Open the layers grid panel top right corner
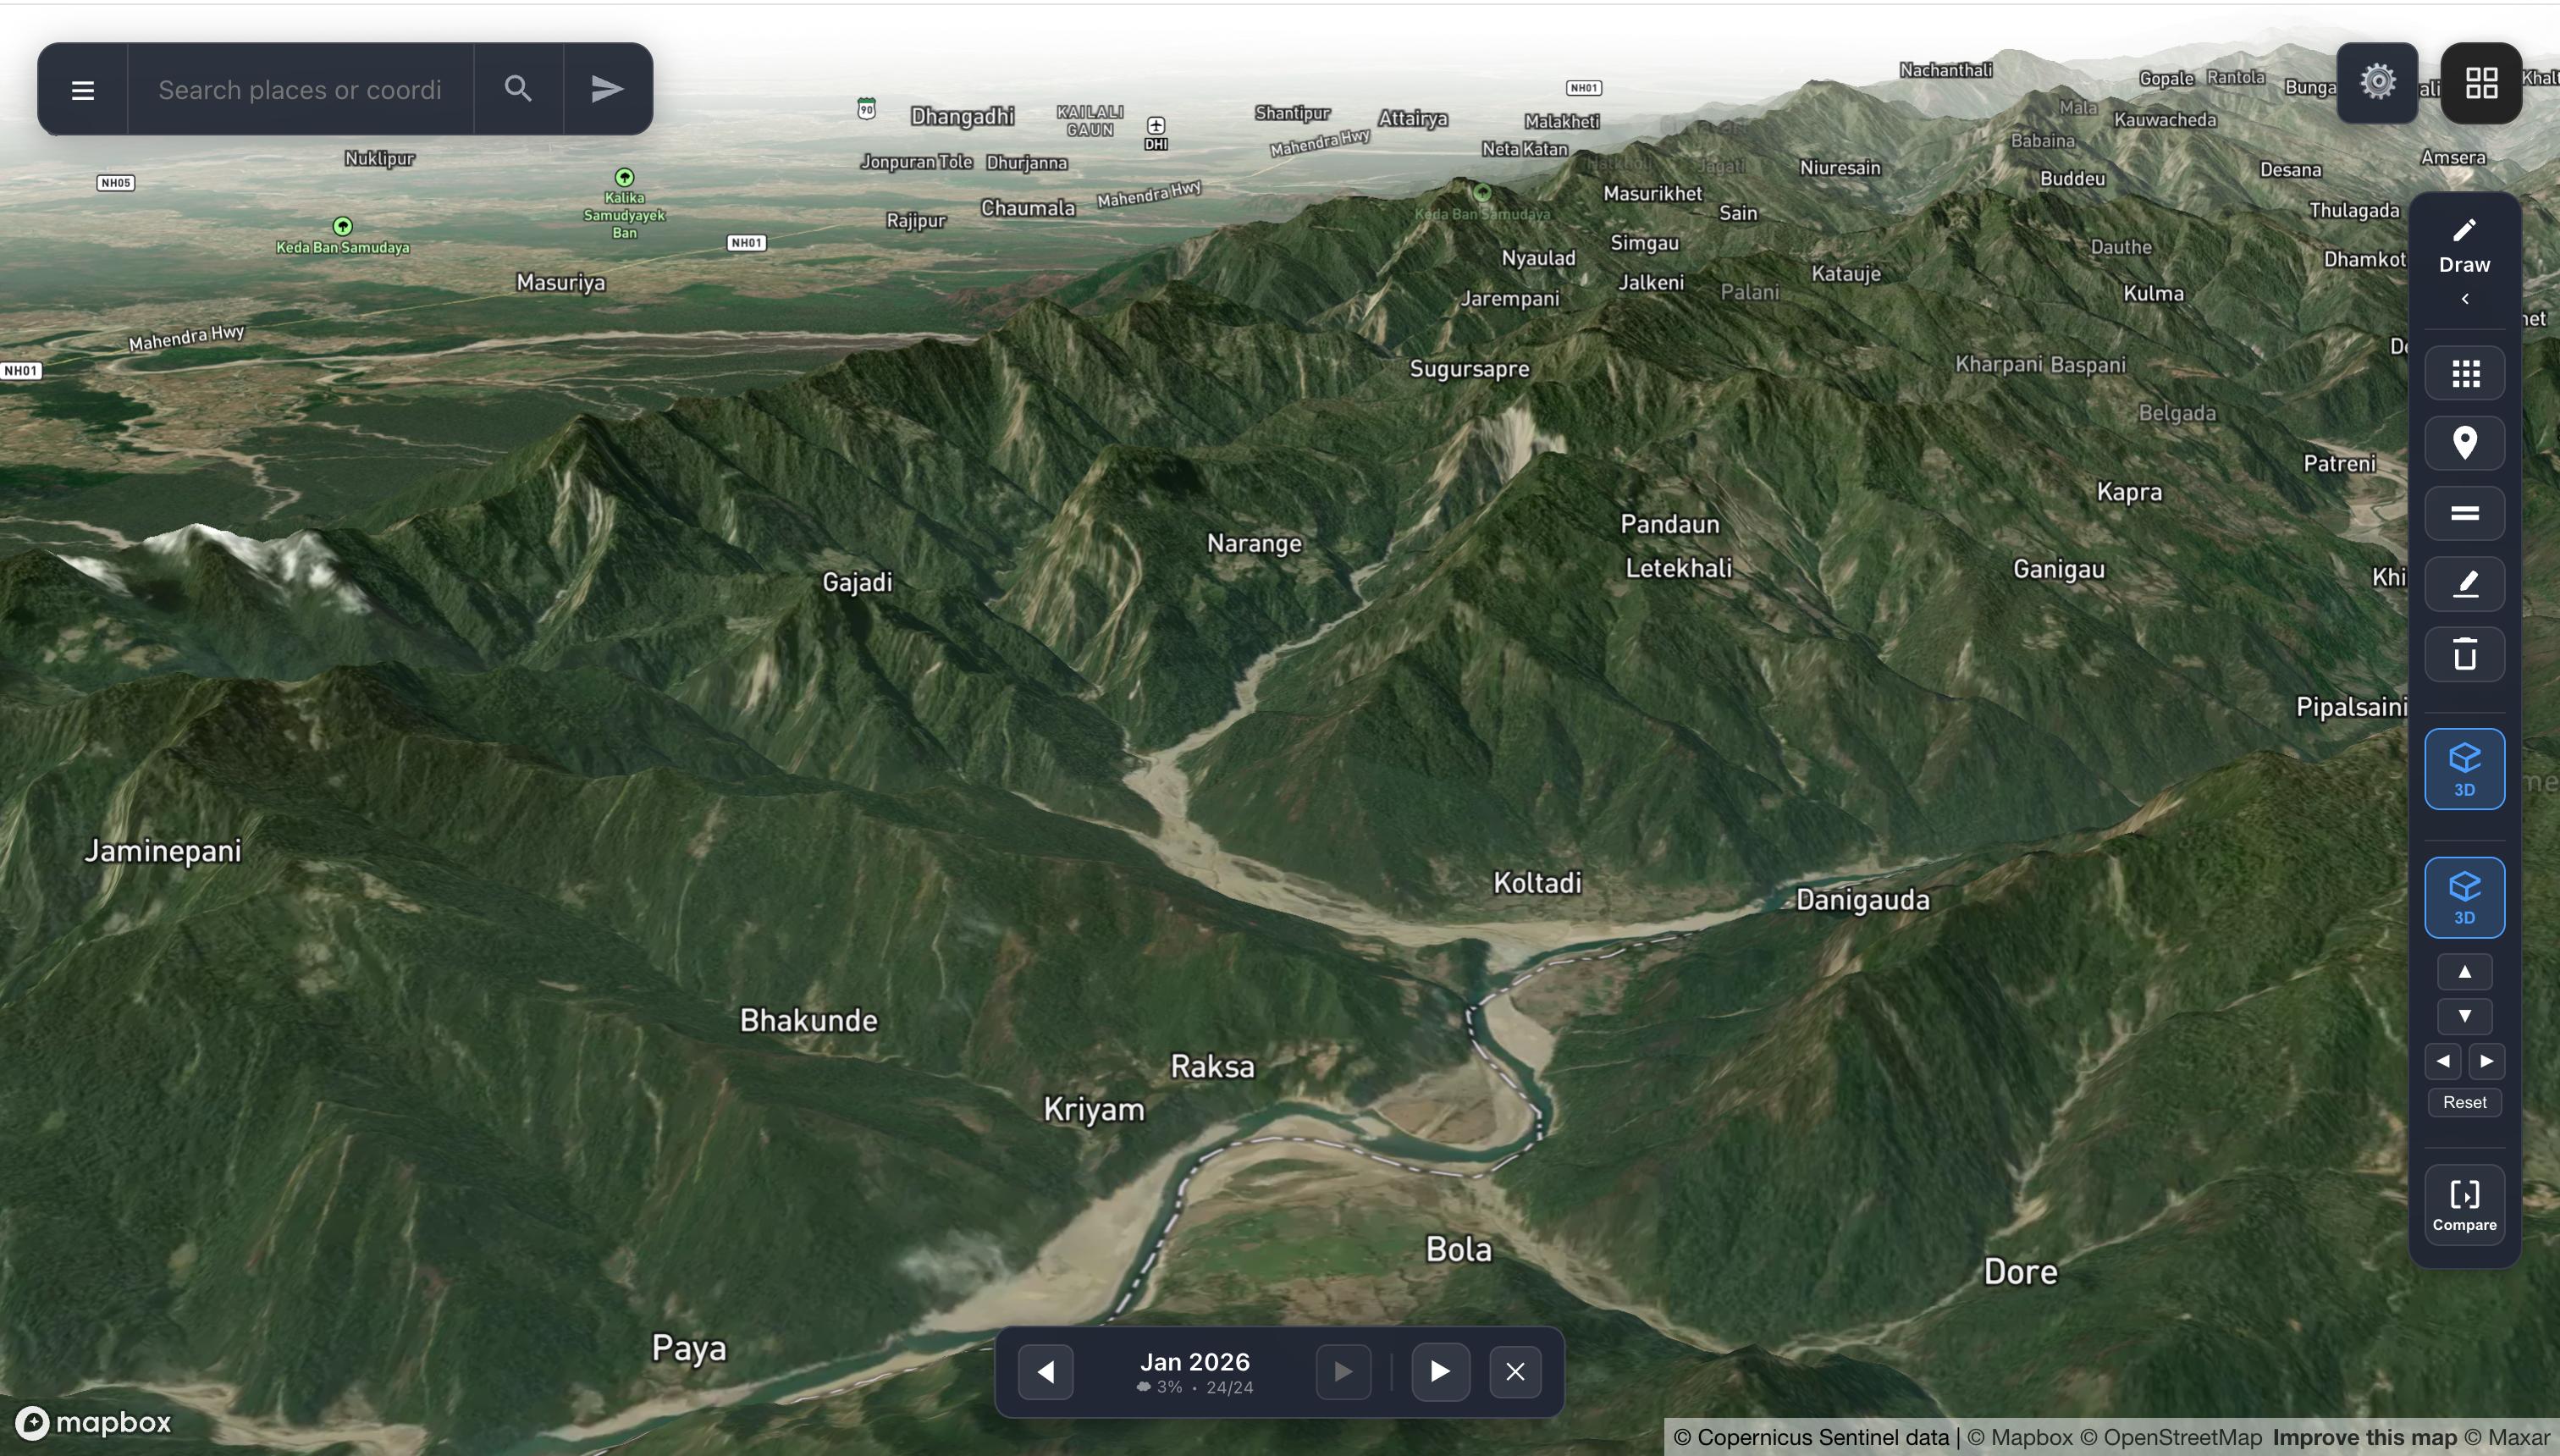The image size is (2560, 1456). (x=2481, y=82)
